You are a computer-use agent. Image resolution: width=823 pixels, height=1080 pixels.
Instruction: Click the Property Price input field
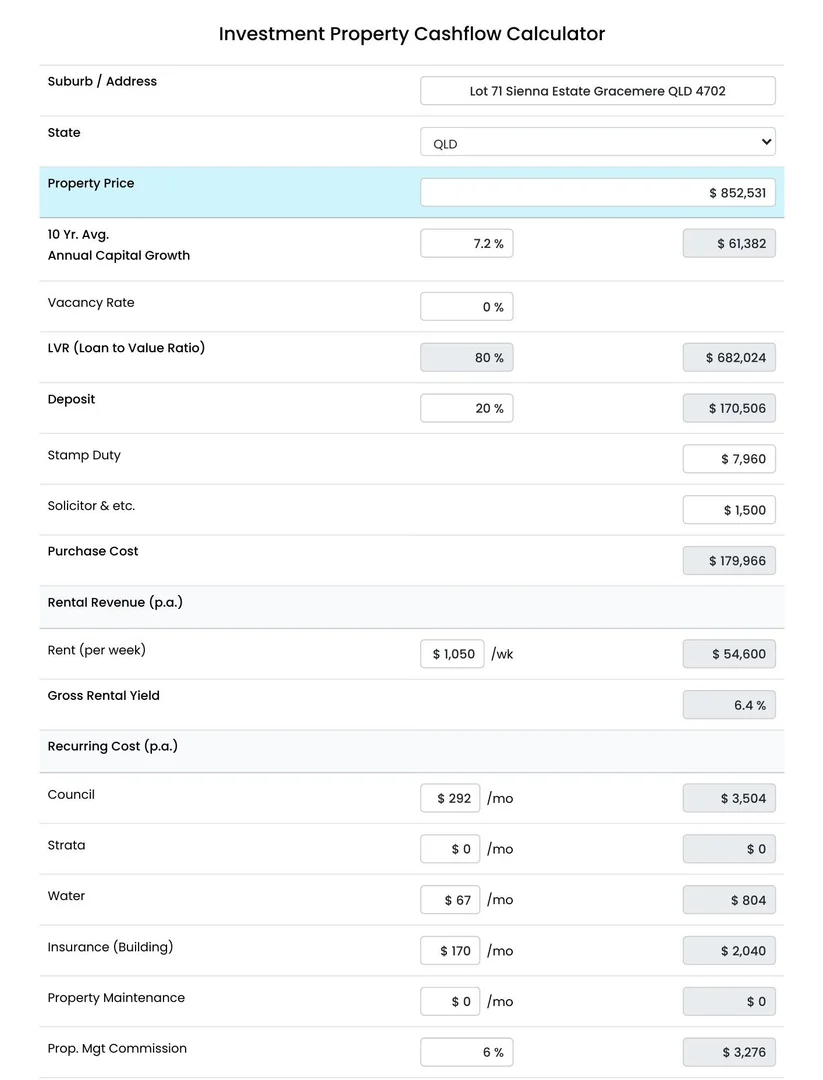[x=597, y=192]
